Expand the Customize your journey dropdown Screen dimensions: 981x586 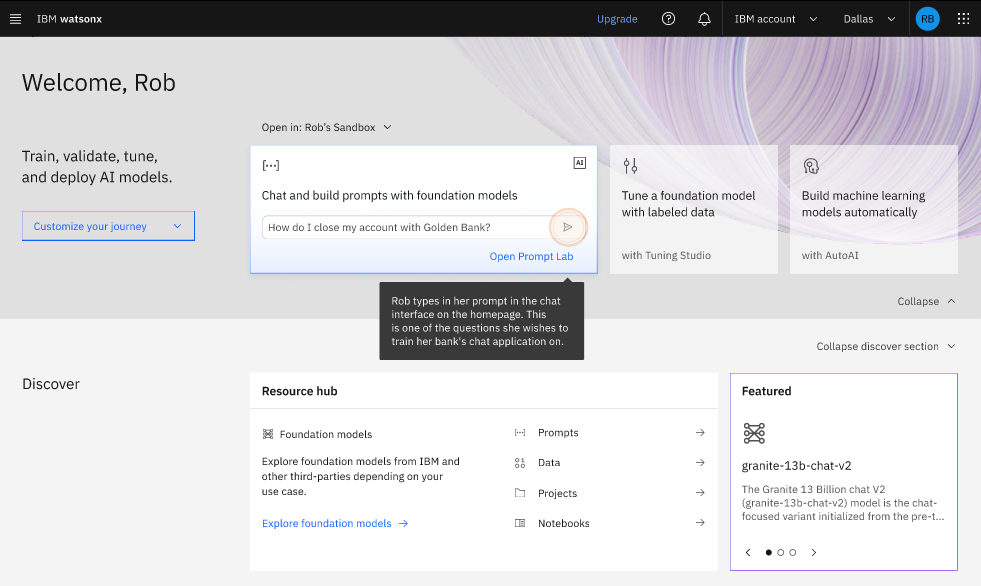pyautogui.click(x=108, y=226)
